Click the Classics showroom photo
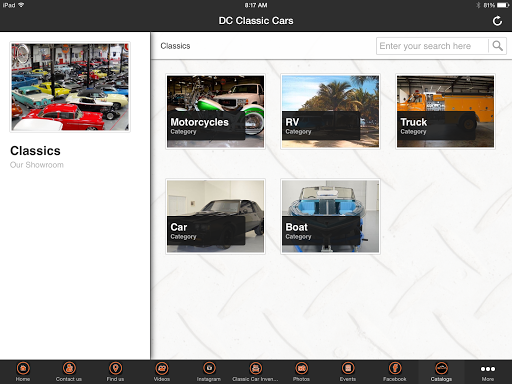This screenshot has height=384, width=512. click(70, 87)
